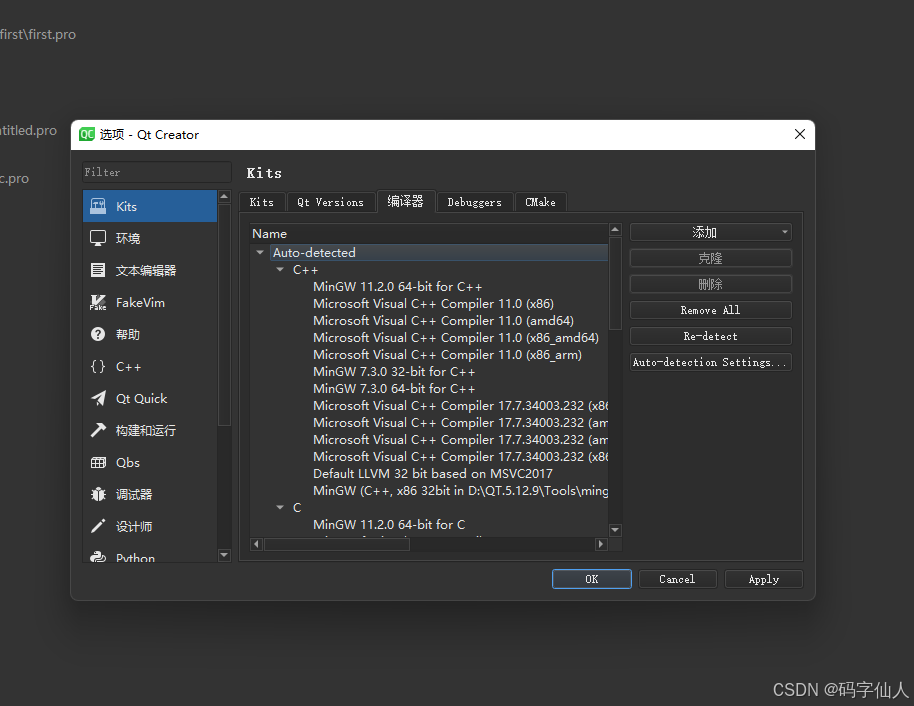
Task: Click the Name column header
Action: [x=429, y=234]
